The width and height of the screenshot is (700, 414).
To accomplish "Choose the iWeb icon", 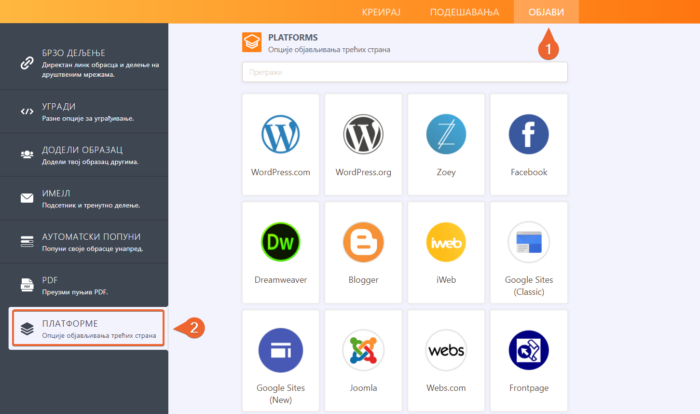I will tap(446, 242).
